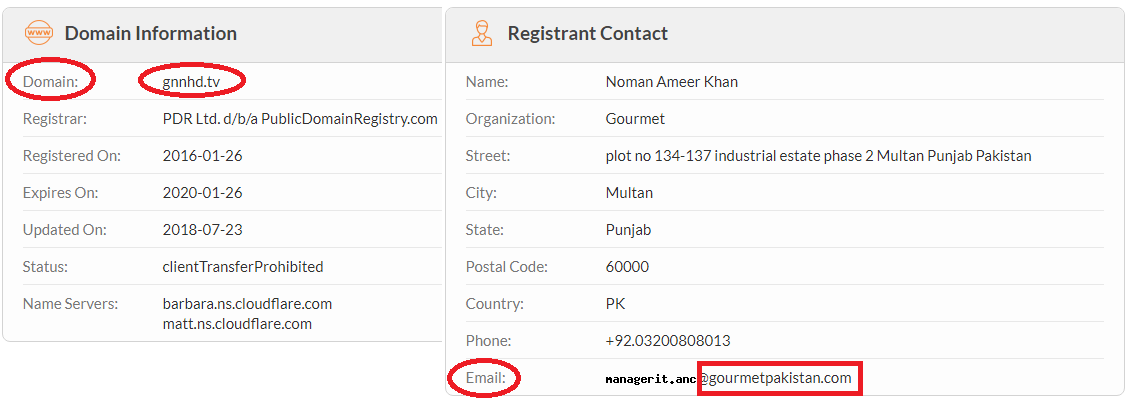Click the organization value Gourmet
1126x400 pixels.
point(635,119)
